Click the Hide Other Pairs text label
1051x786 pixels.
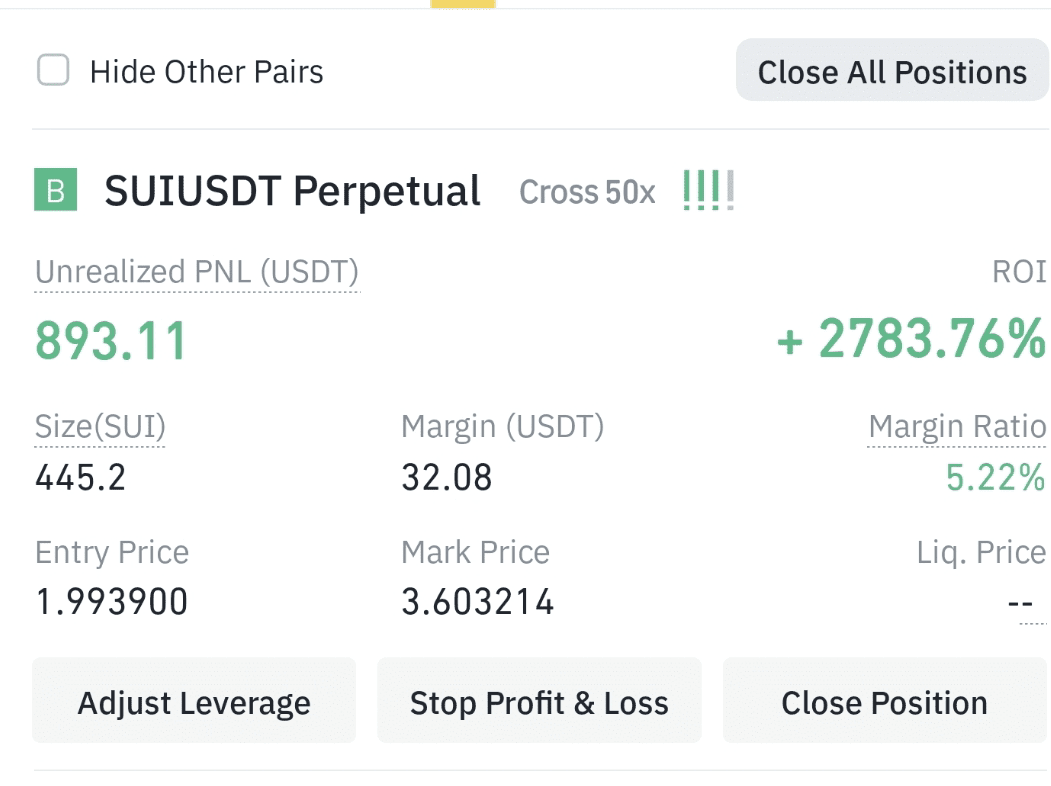click(206, 72)
